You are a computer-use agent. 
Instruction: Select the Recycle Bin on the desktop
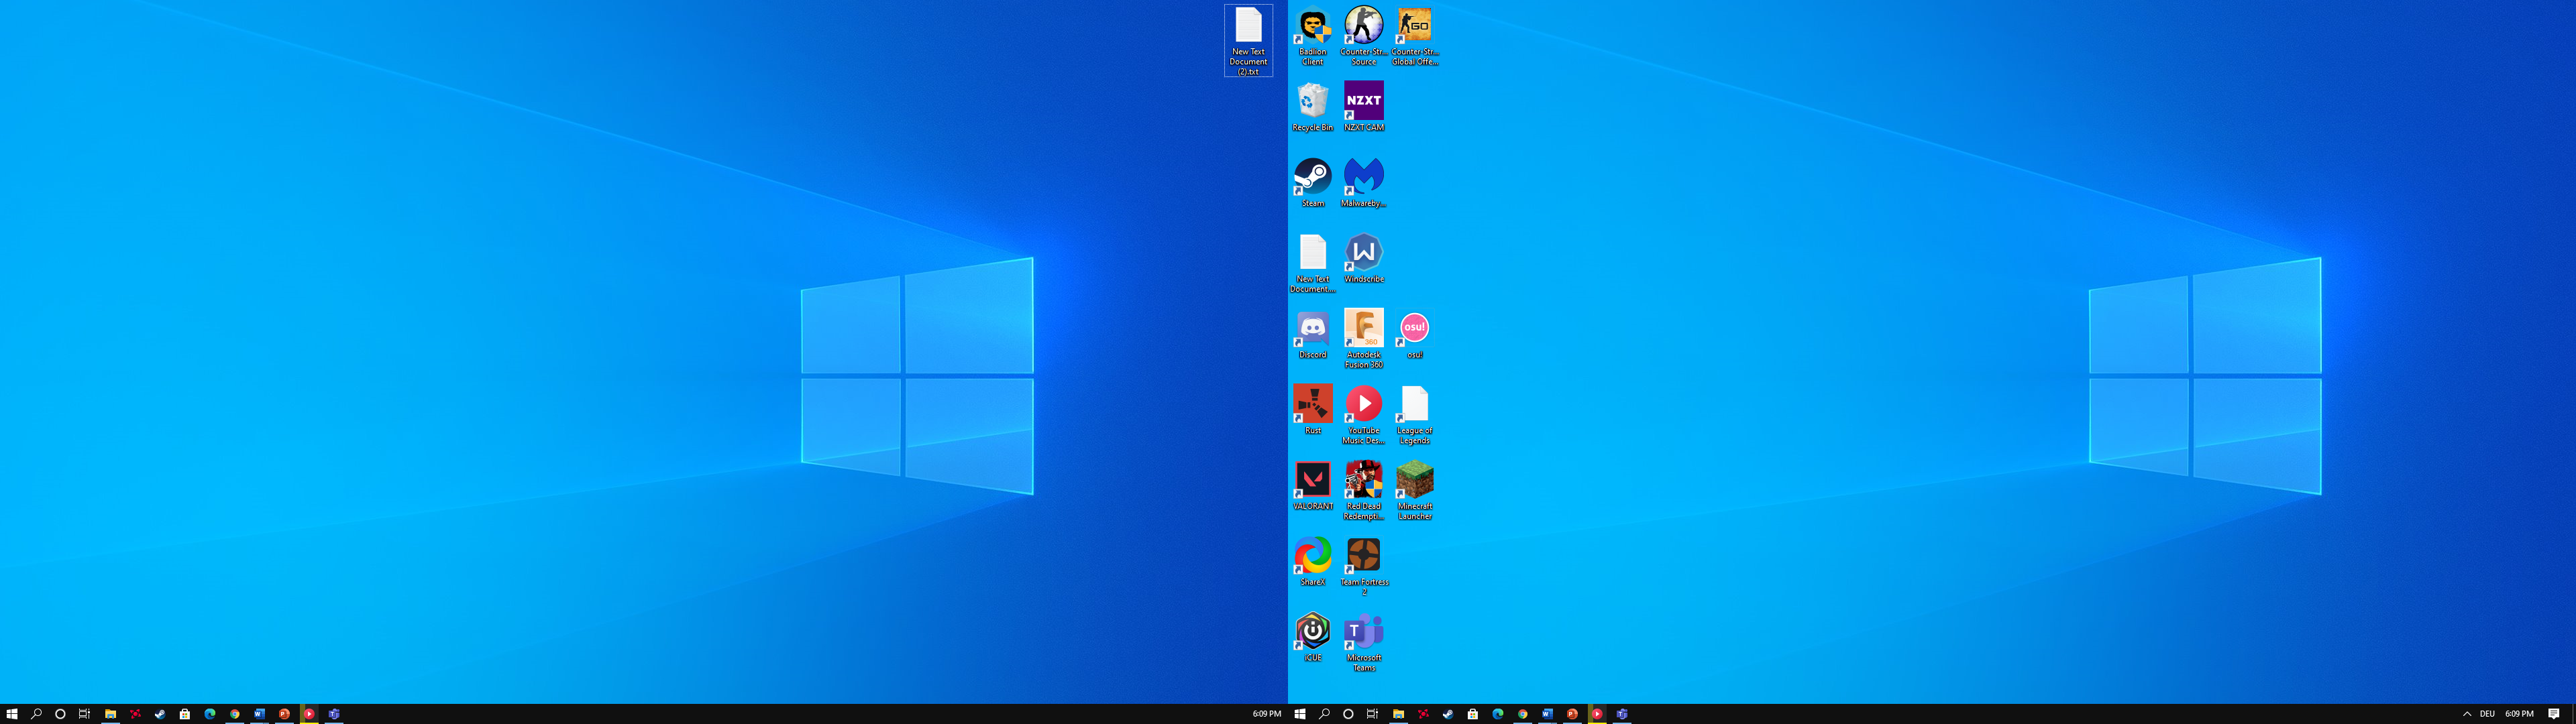coord(1312,107)
